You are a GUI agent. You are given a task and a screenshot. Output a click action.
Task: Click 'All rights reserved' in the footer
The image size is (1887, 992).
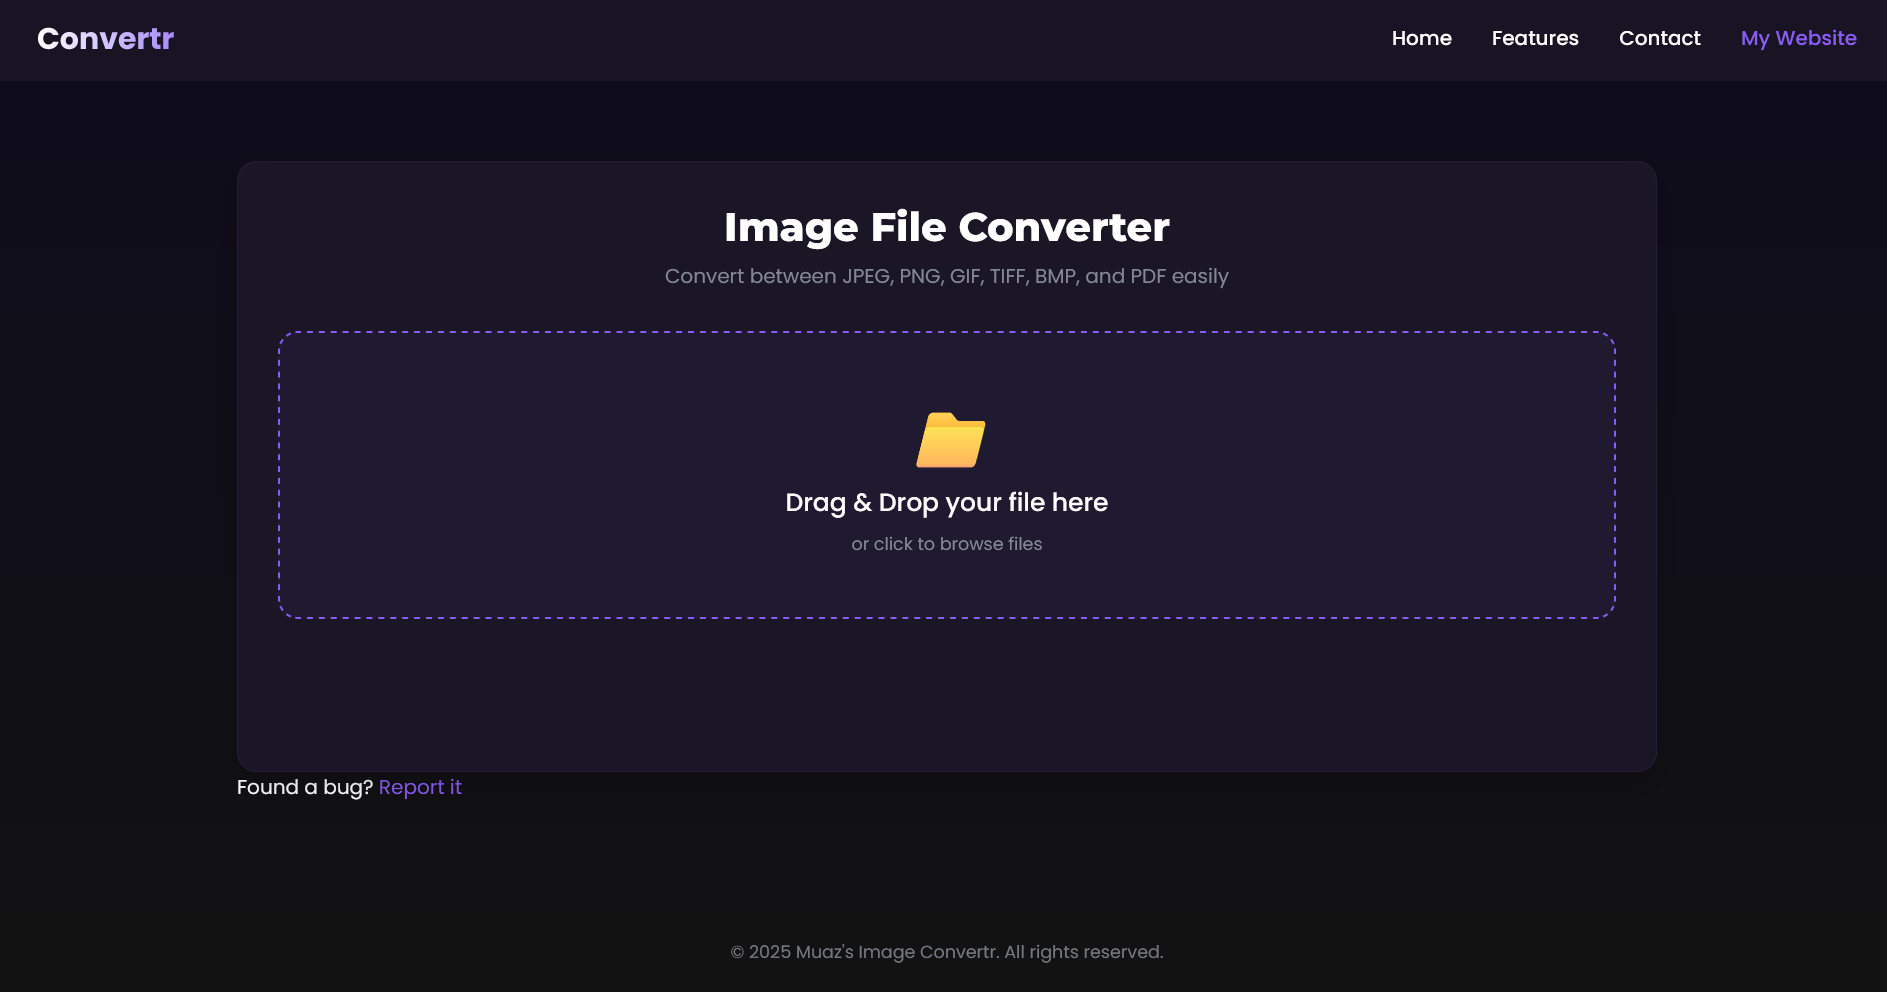[1083, 952]
